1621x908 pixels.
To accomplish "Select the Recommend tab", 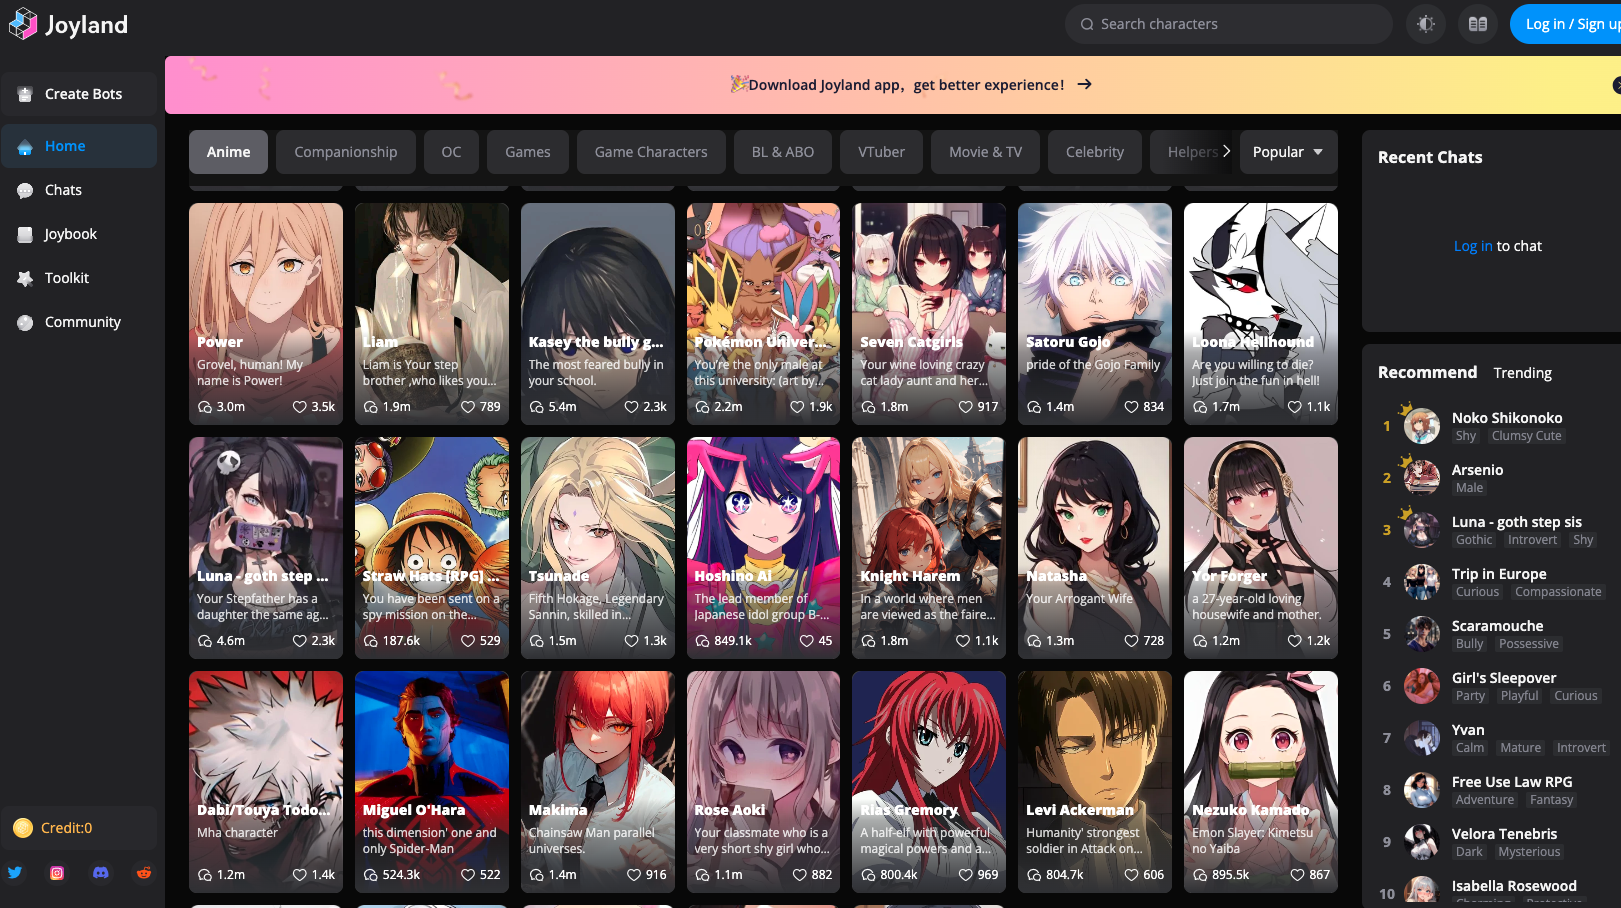I will [1427, 372].
